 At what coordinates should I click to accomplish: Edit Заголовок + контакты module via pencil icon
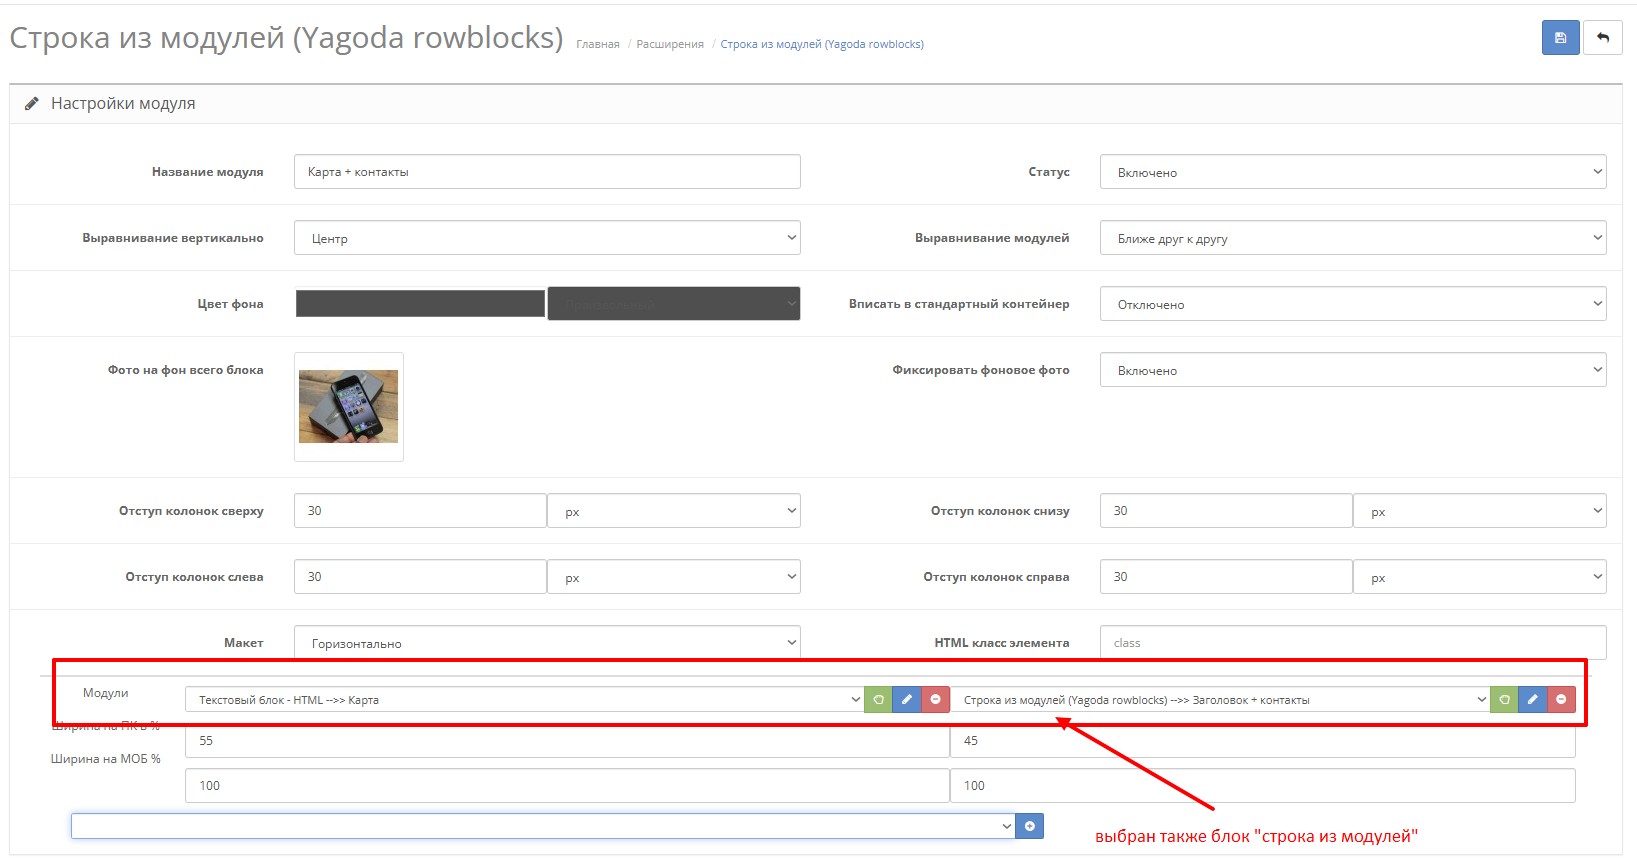pos(1532,700)
